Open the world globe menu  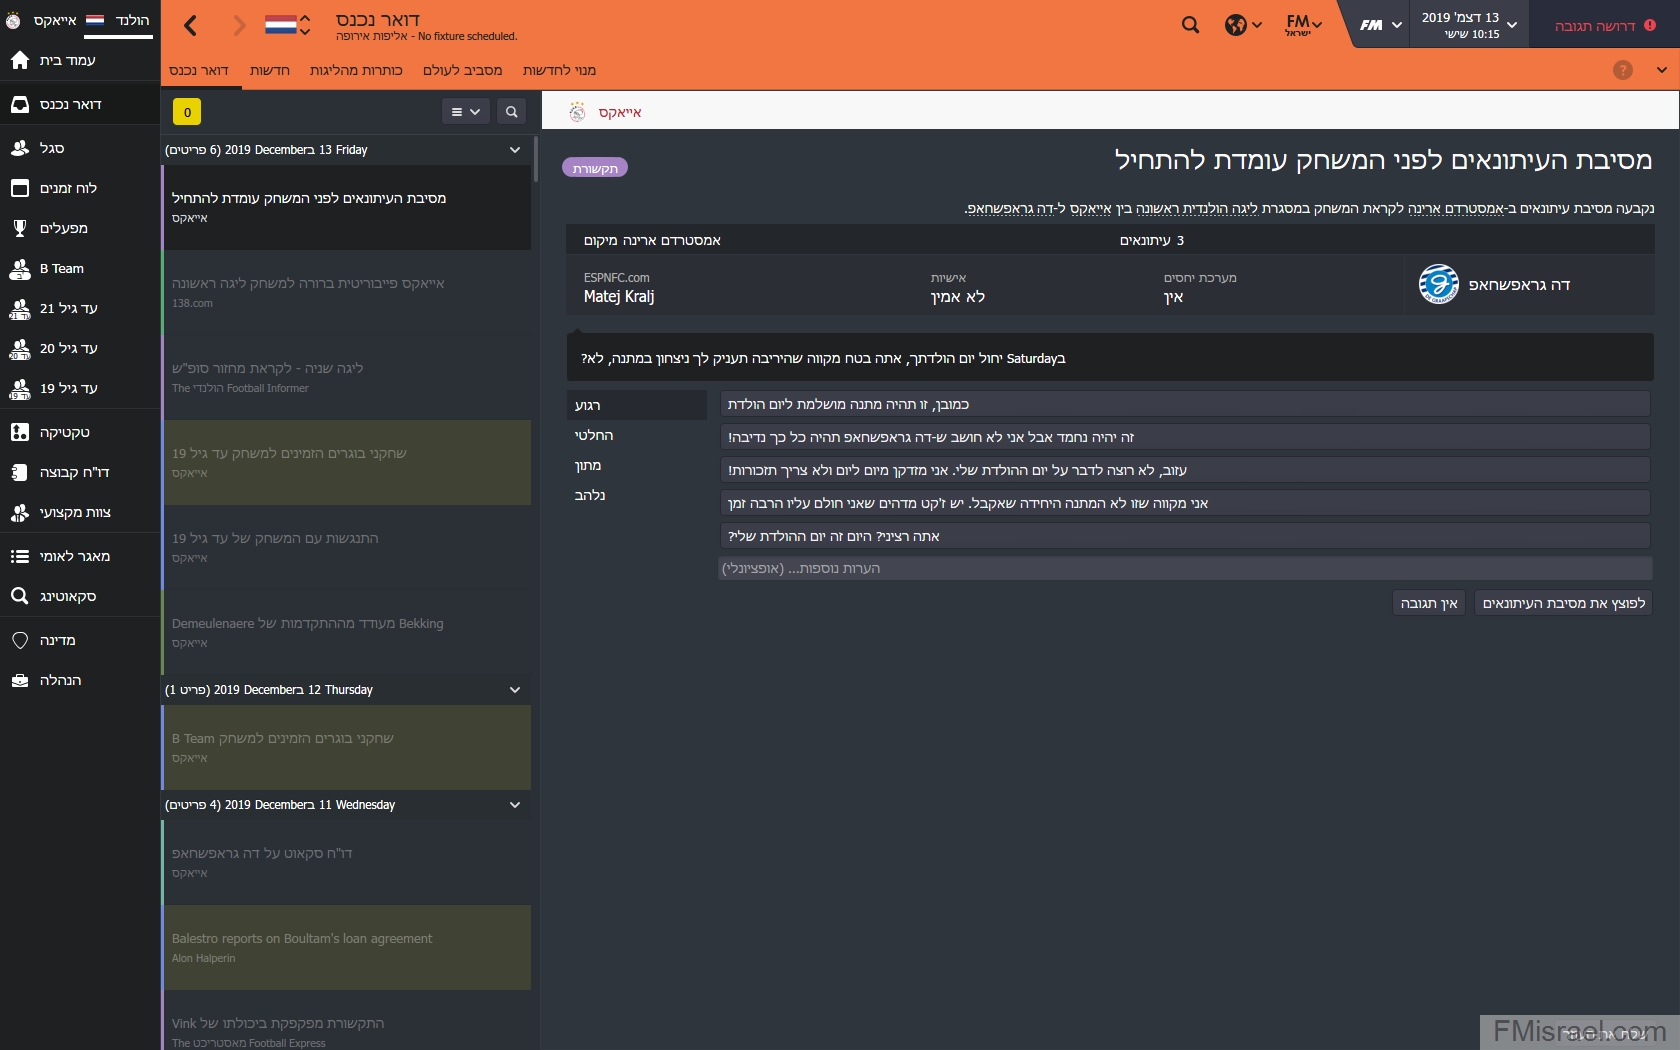click(x=1243, y=25)
